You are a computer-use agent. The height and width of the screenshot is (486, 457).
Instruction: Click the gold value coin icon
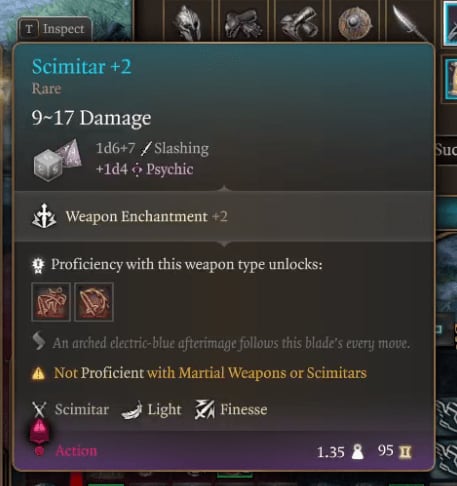pyautogui.click(x=405, y=452)
